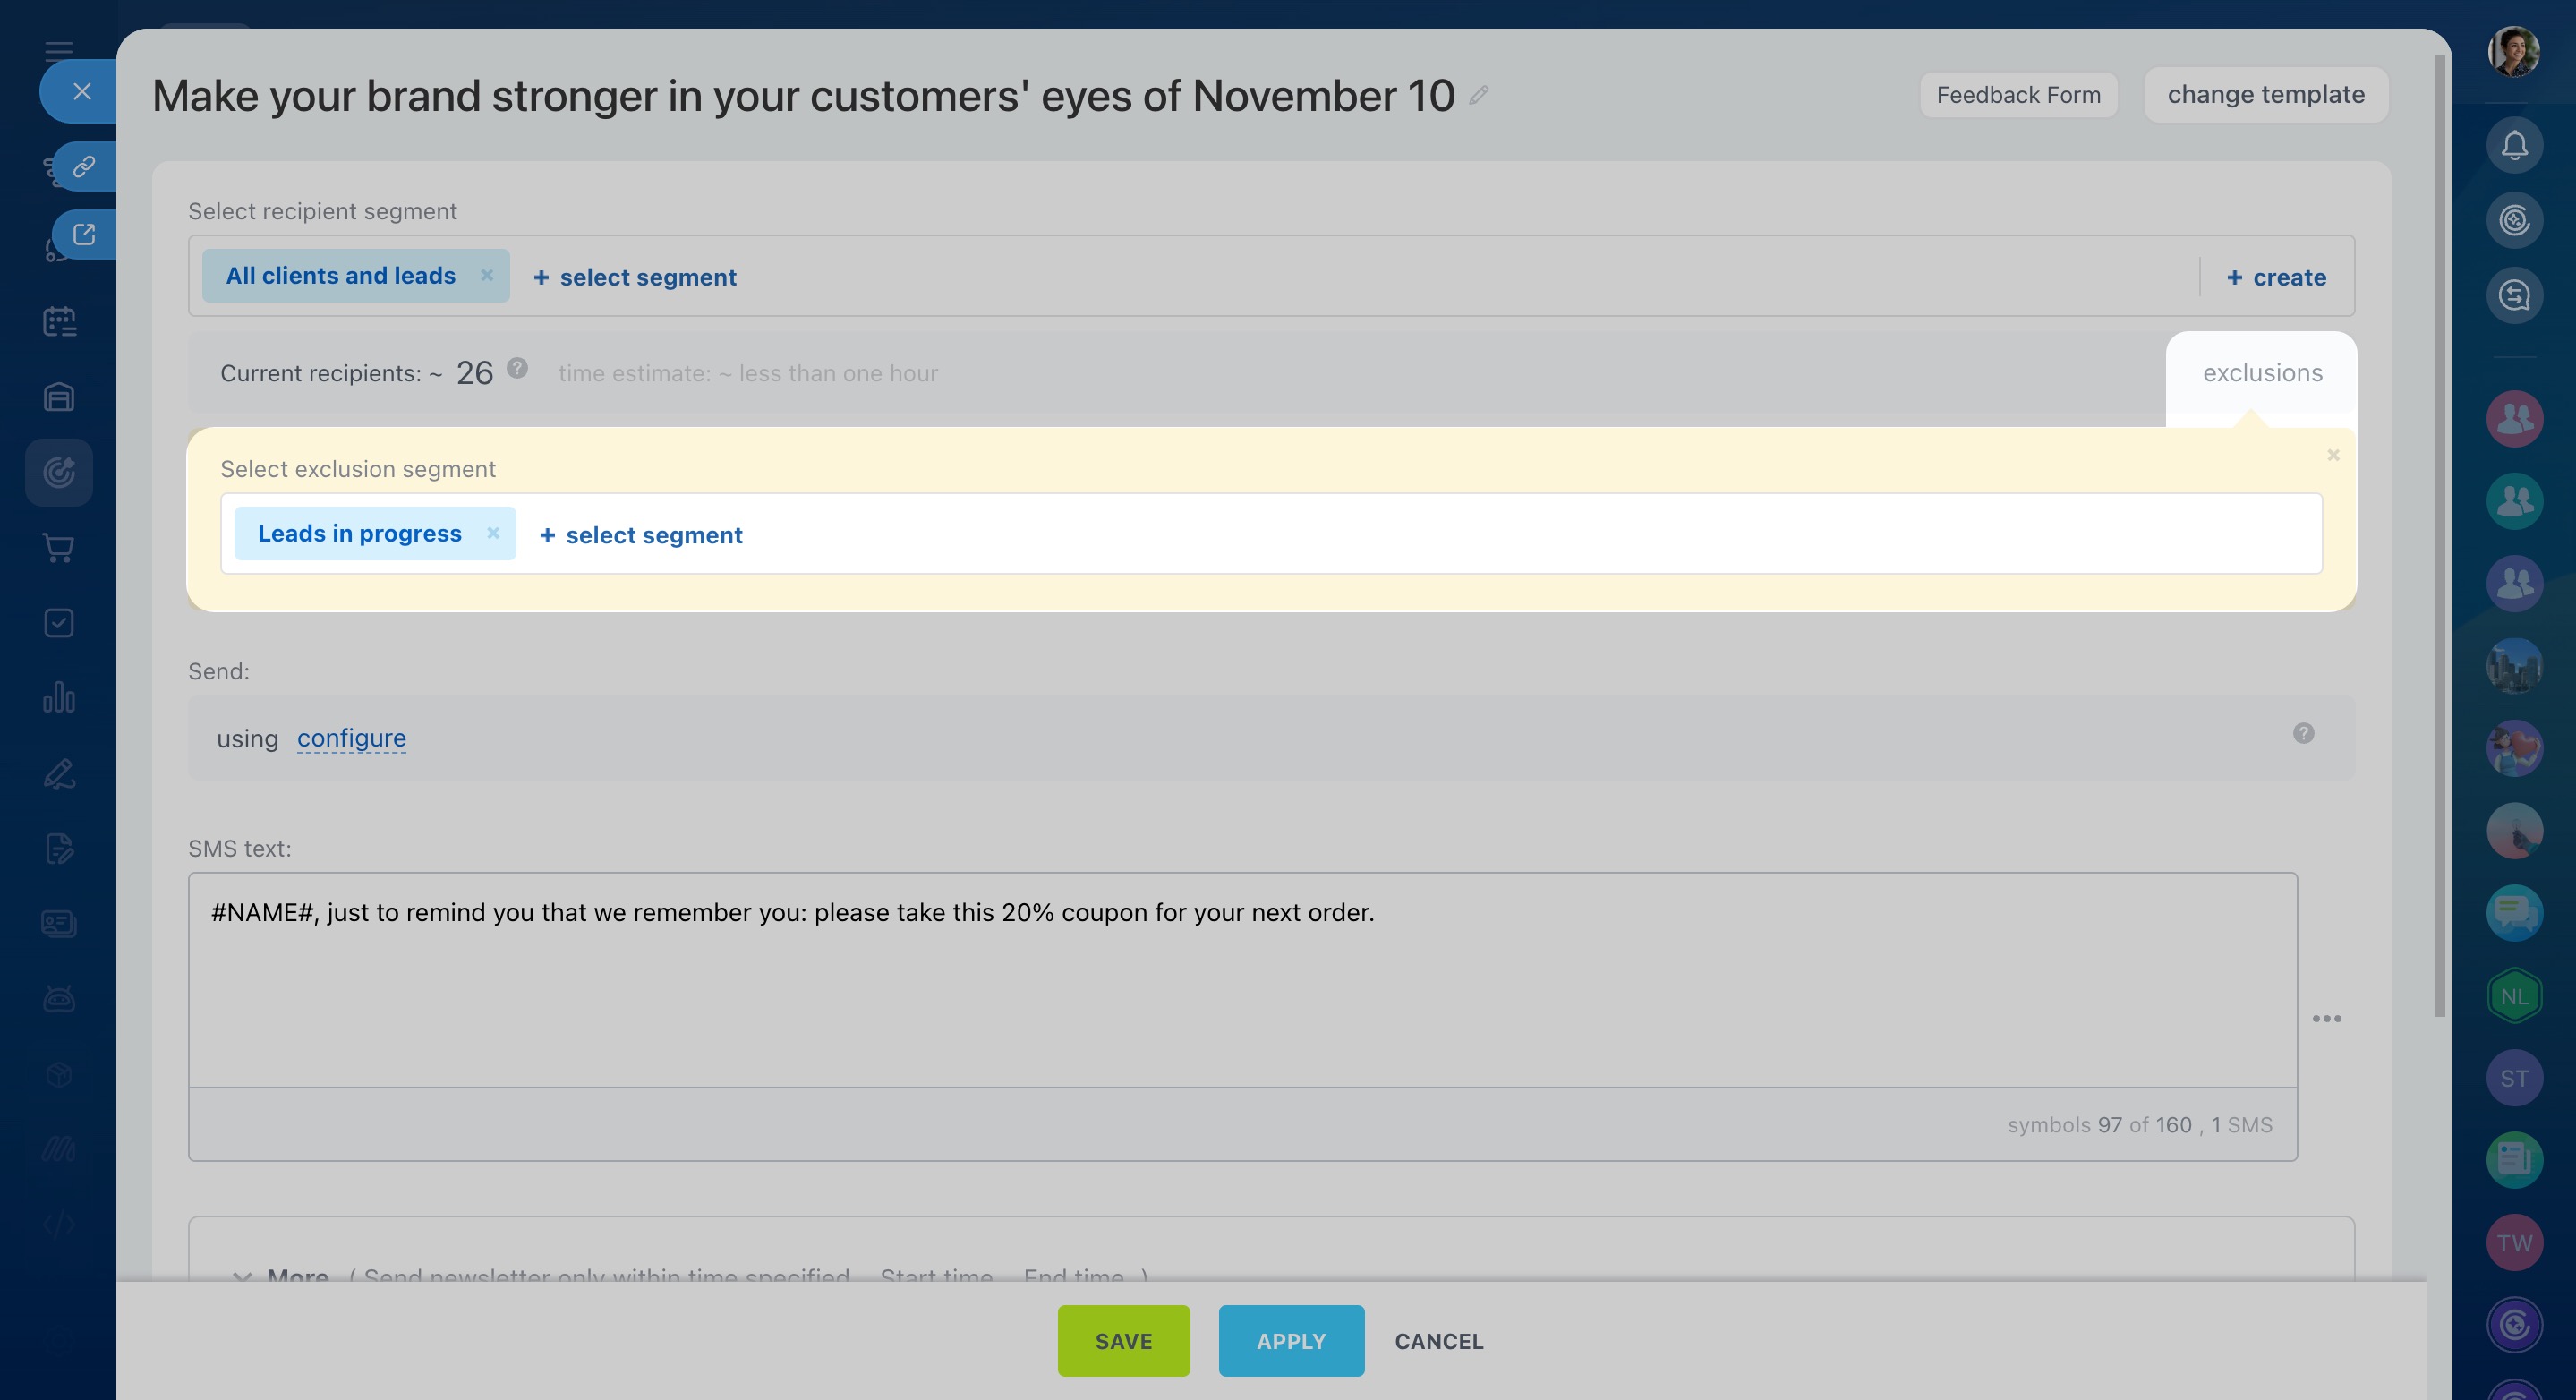Open slider in new window icon
Screen dimensions: 2576x1400
coord(84,234)
